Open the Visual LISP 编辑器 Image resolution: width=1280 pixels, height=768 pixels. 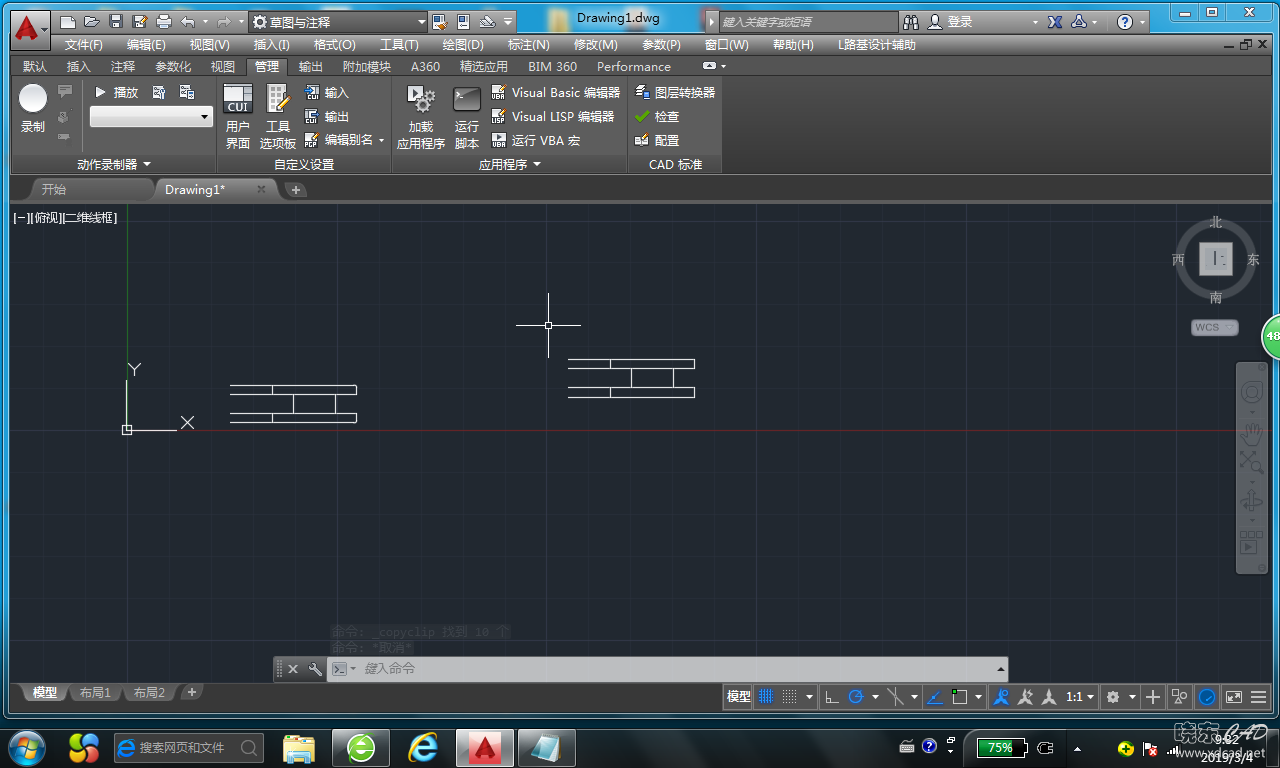pyautogui.click(x=553, y=116)
